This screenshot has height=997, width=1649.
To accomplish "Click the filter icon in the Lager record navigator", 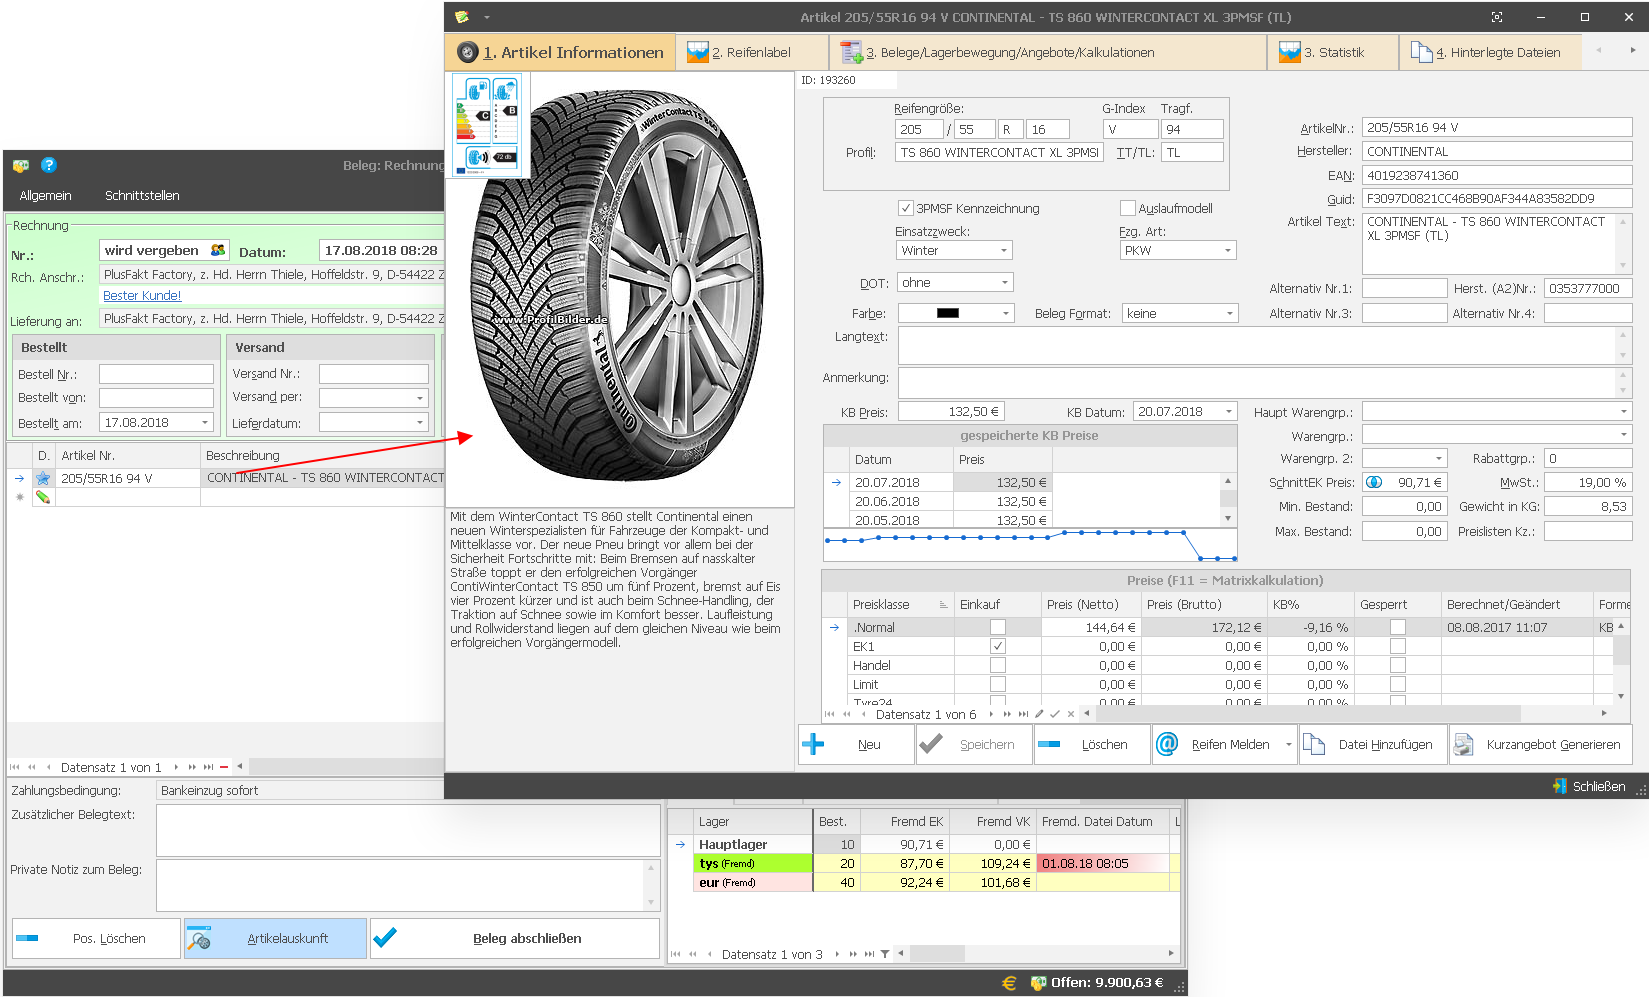I will [x=885, y=954].
